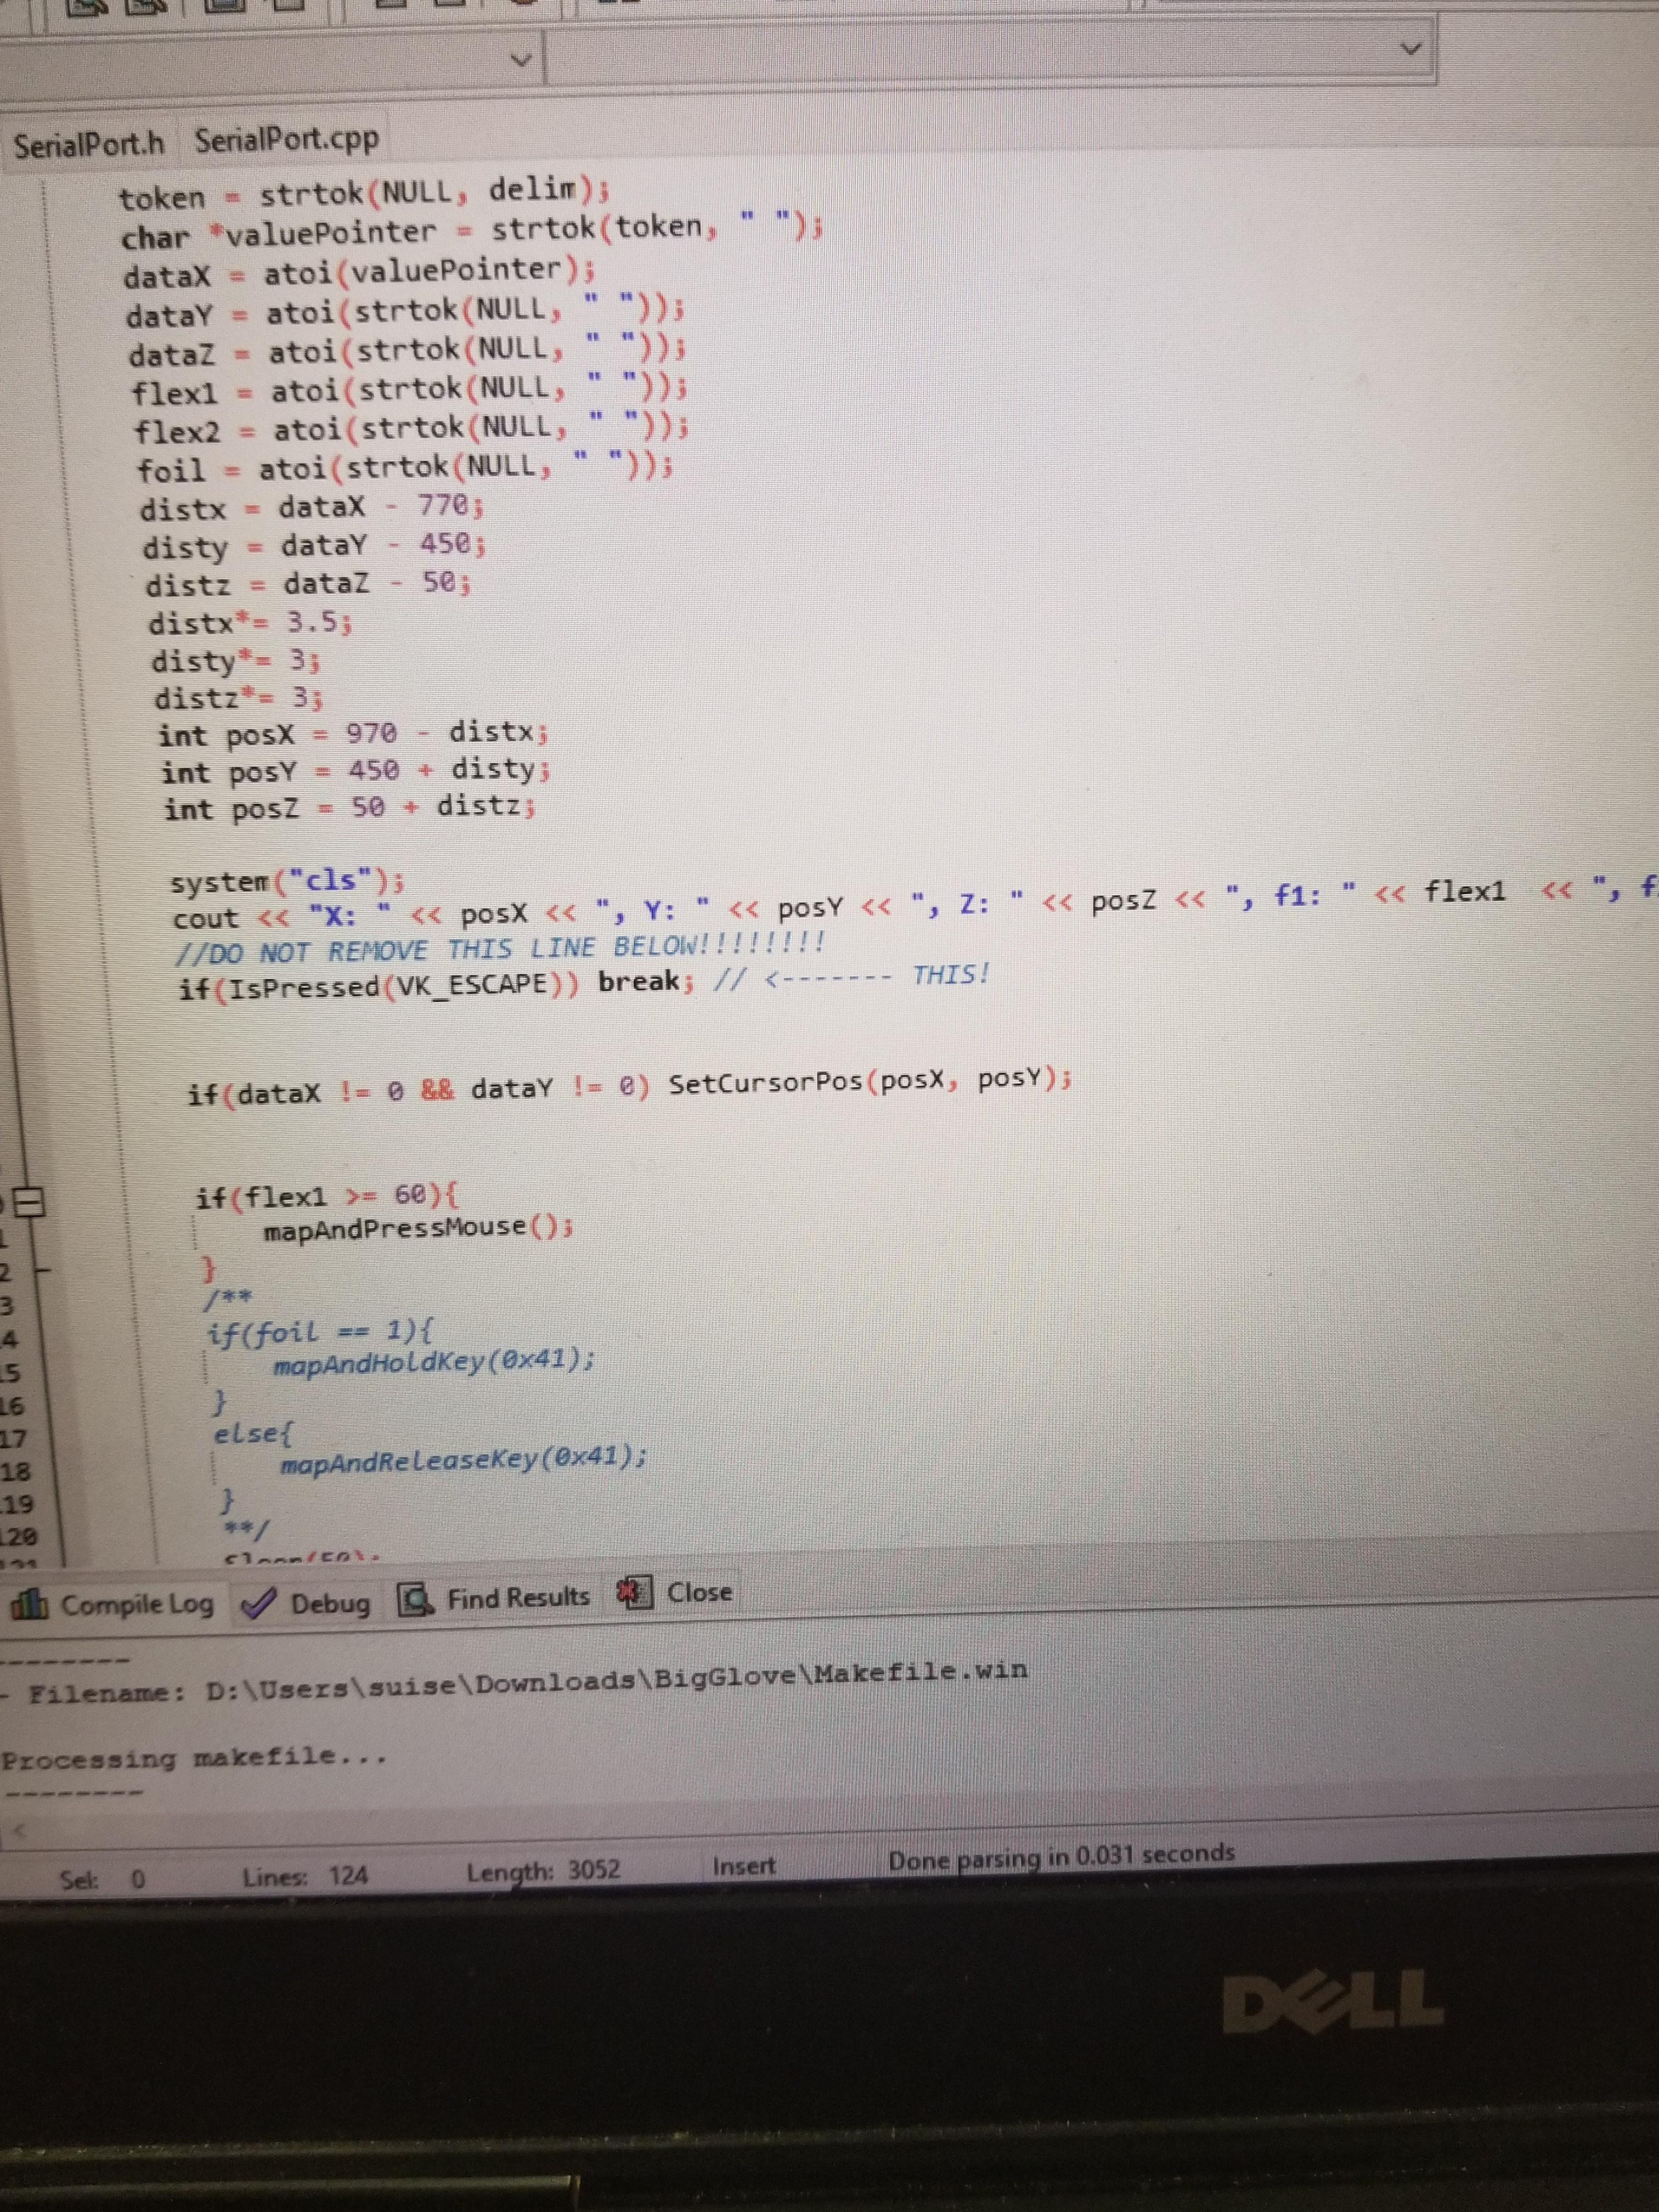Click the Lines: 124 status field

click(305, 1876)
